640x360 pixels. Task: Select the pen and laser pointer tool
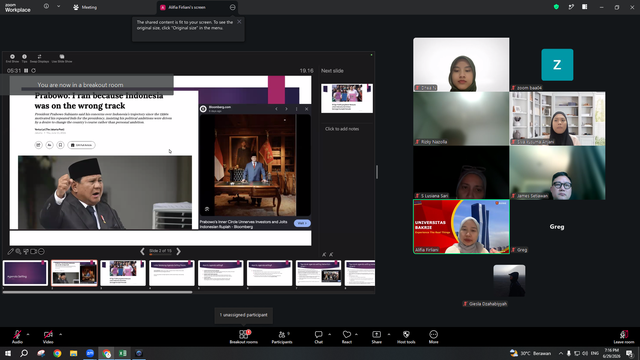(x=11, y=251)
